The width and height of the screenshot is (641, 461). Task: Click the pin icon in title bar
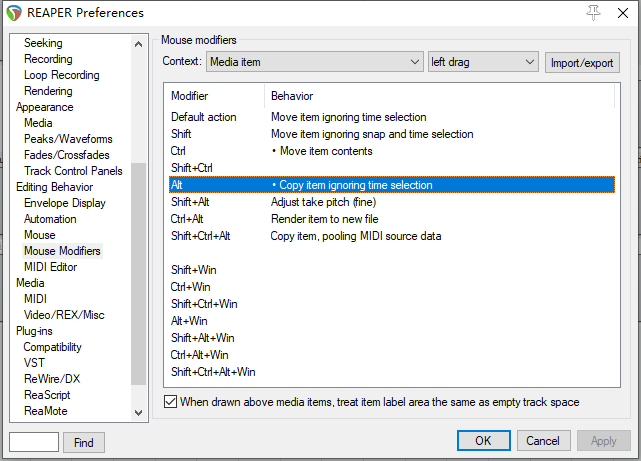coord(593,13)
